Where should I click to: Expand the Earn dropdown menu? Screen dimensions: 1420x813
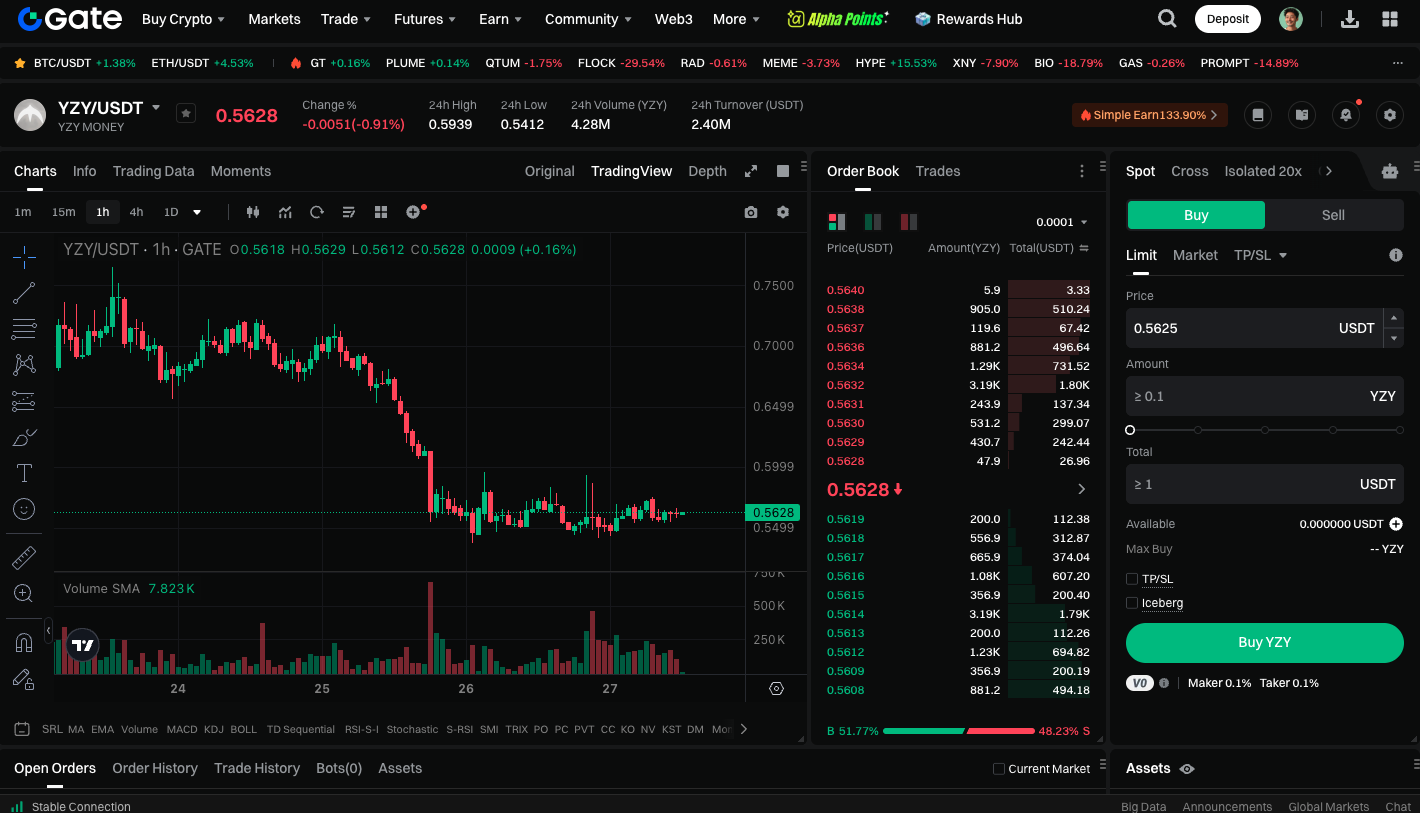pyautogui.click(x=501, y=19)
